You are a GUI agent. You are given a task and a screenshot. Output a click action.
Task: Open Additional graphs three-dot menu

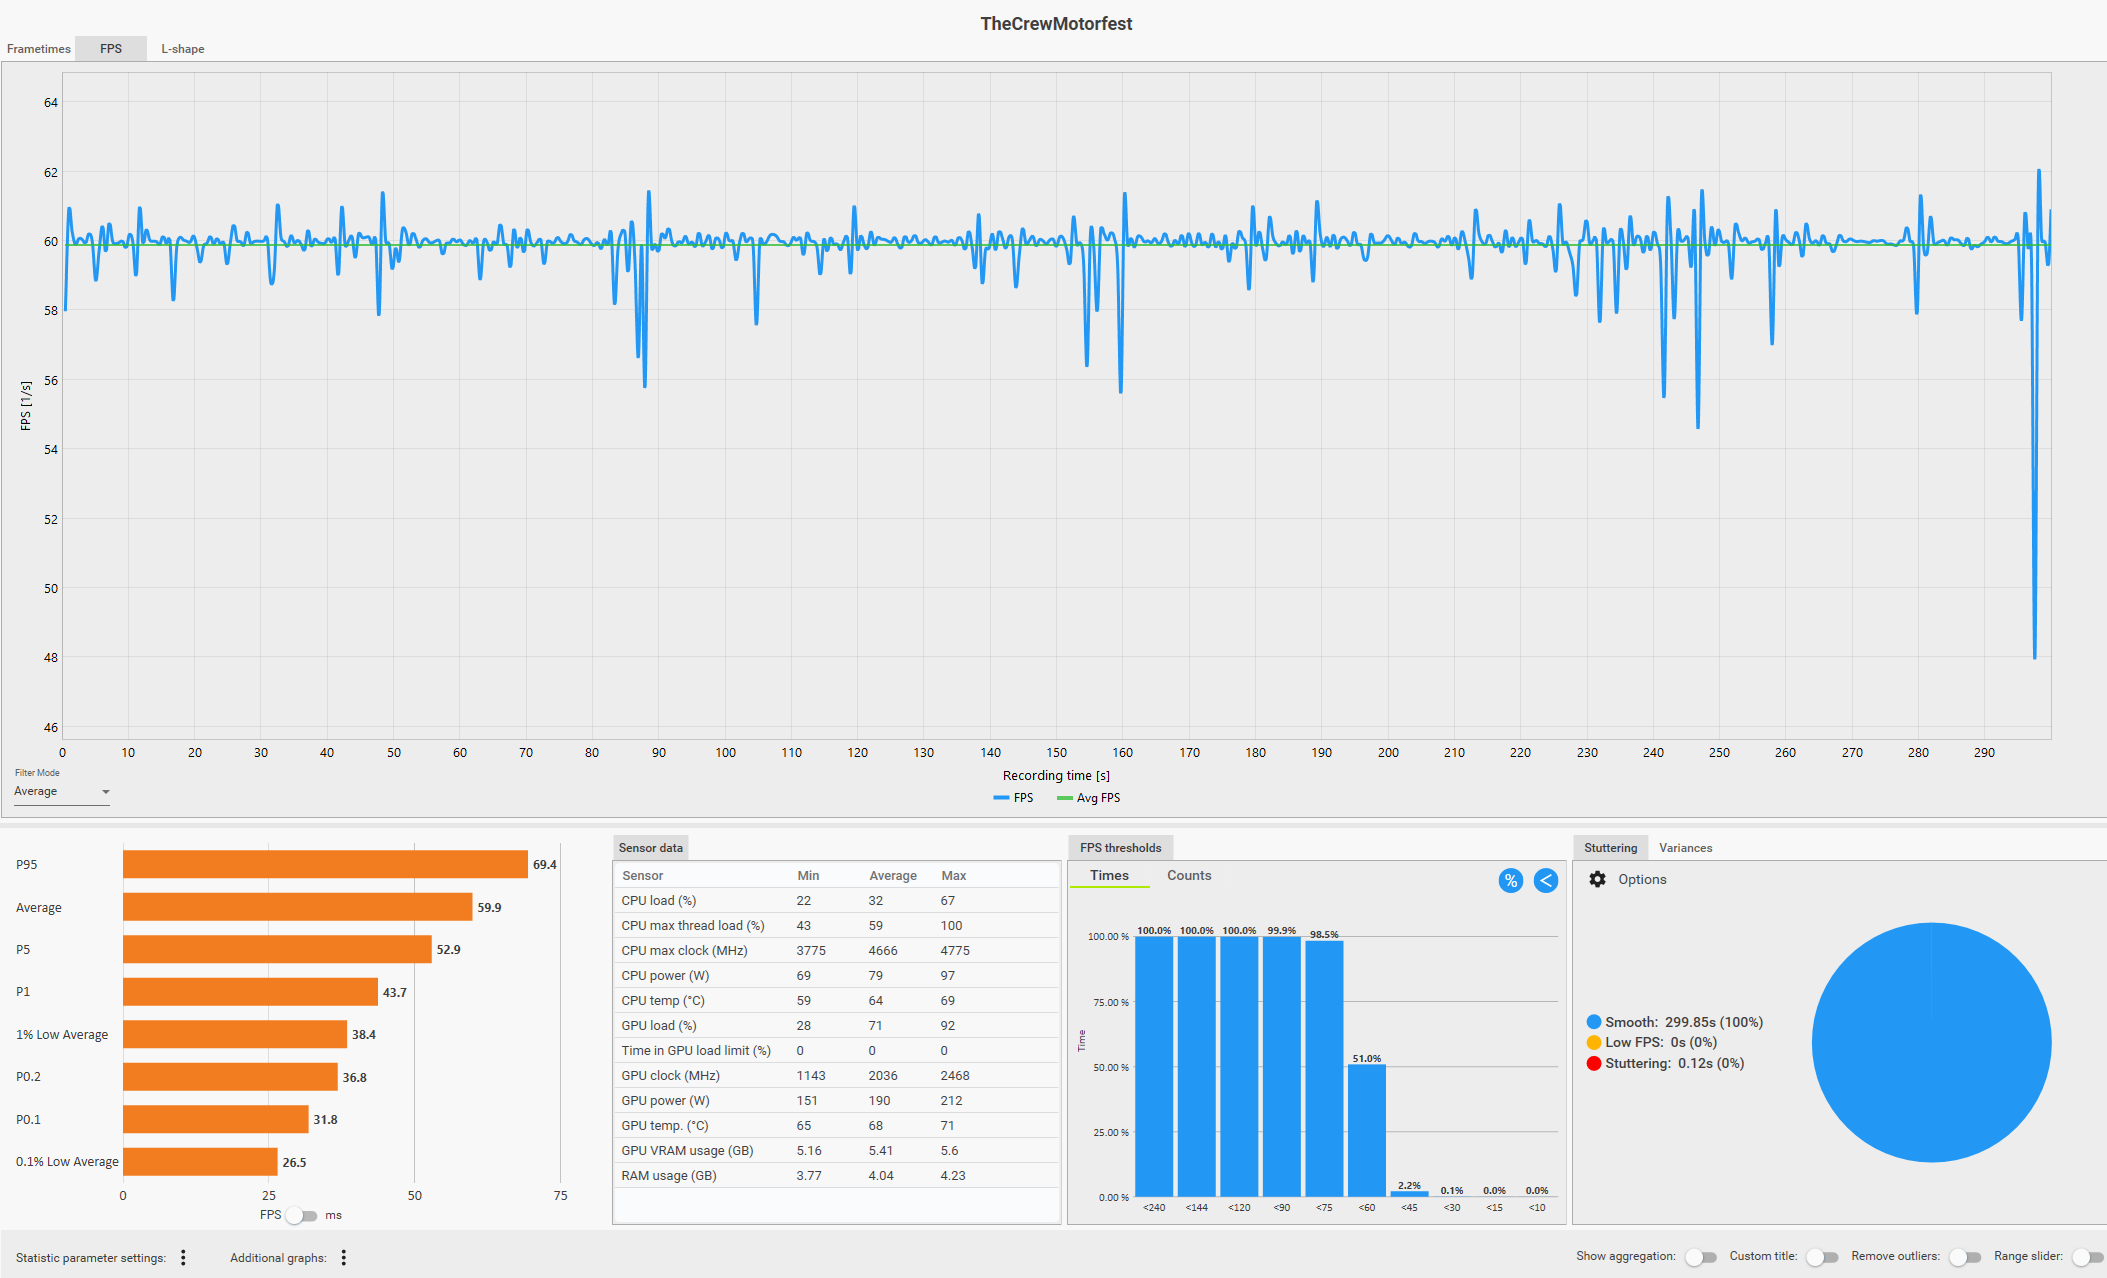[343, 1257]
